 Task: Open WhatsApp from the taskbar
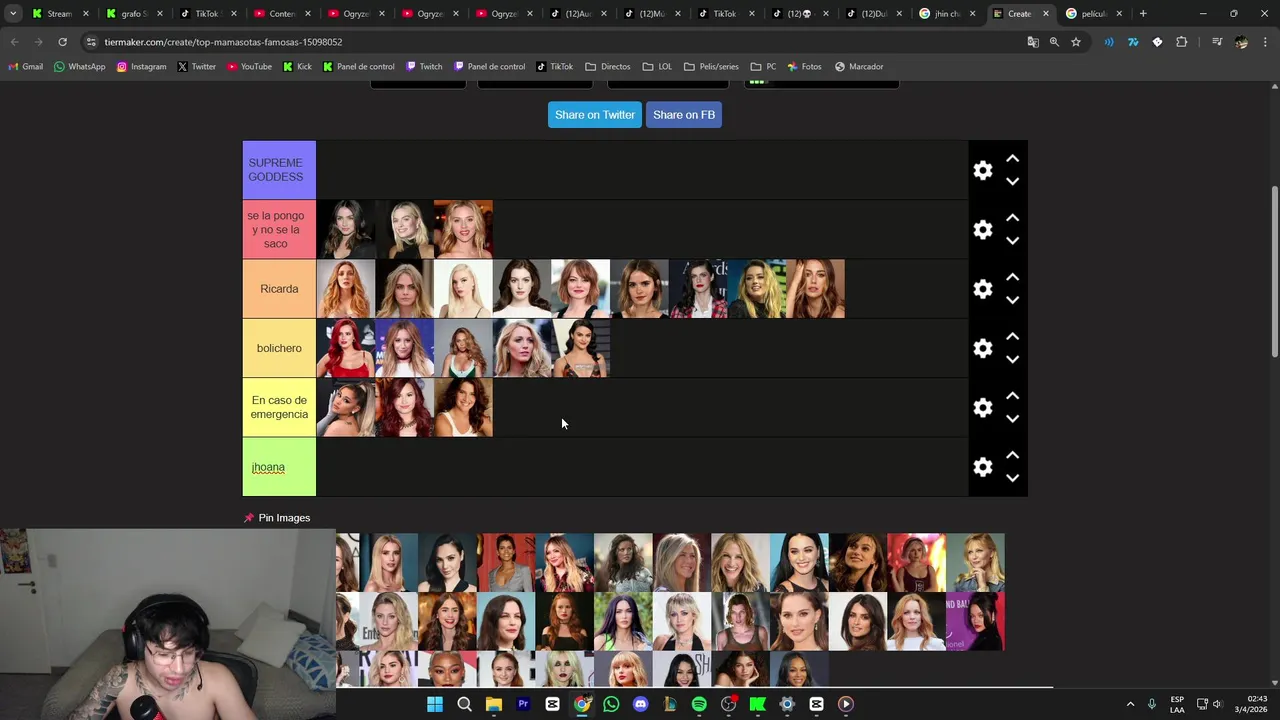611,704
